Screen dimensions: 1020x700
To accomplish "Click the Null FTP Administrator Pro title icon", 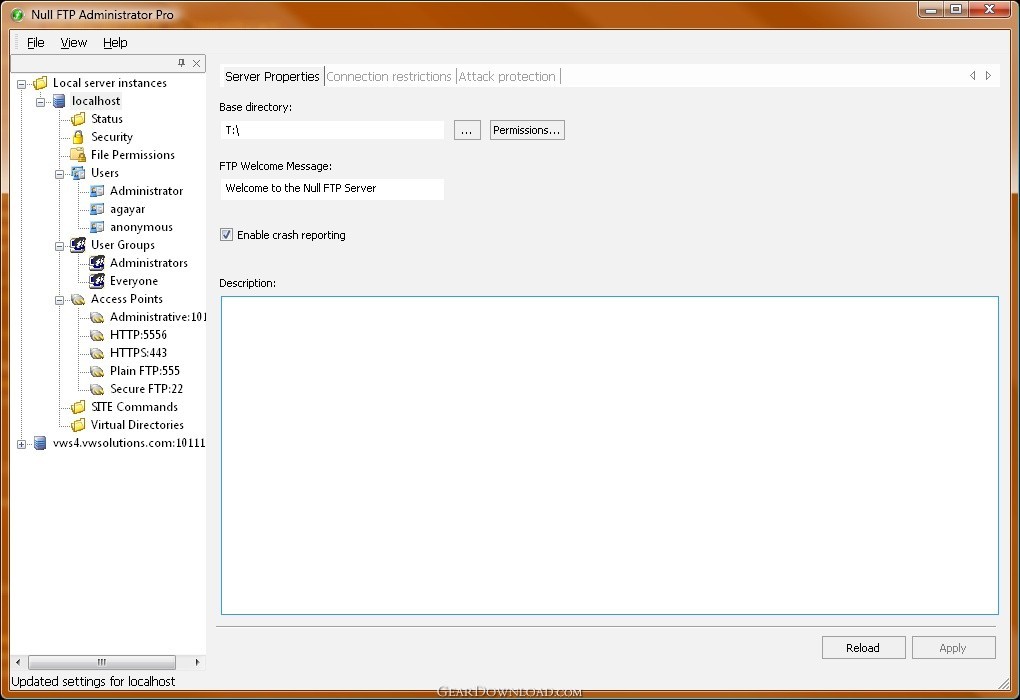I will click(x=17, y=14).
